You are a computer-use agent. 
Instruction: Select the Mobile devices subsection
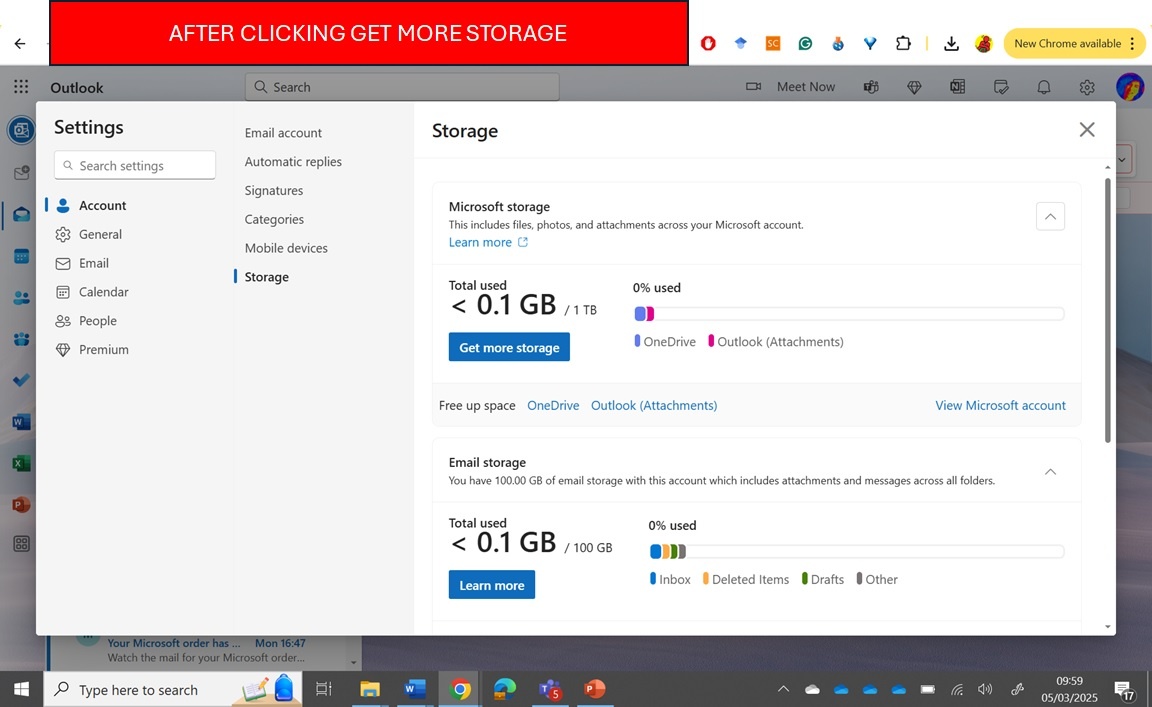[x=286, y=248]
